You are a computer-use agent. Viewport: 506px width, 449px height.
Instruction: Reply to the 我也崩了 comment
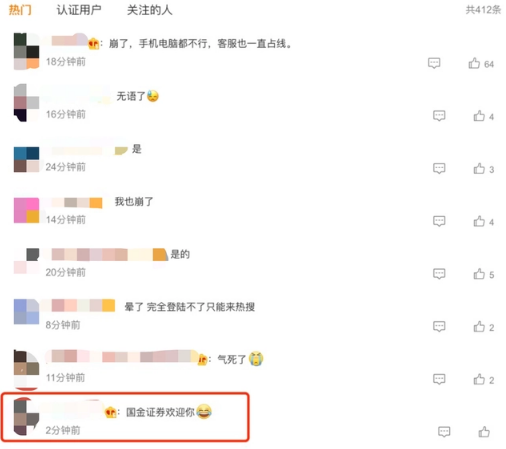coord(439,221)
